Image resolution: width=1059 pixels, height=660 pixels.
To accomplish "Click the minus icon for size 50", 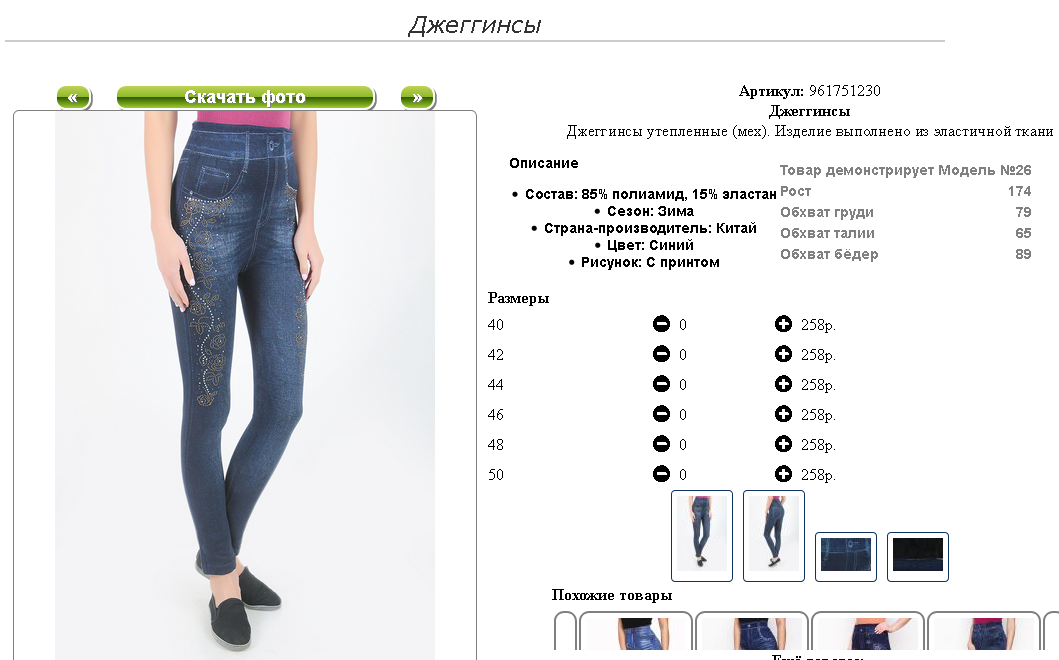I will (661, 474).
